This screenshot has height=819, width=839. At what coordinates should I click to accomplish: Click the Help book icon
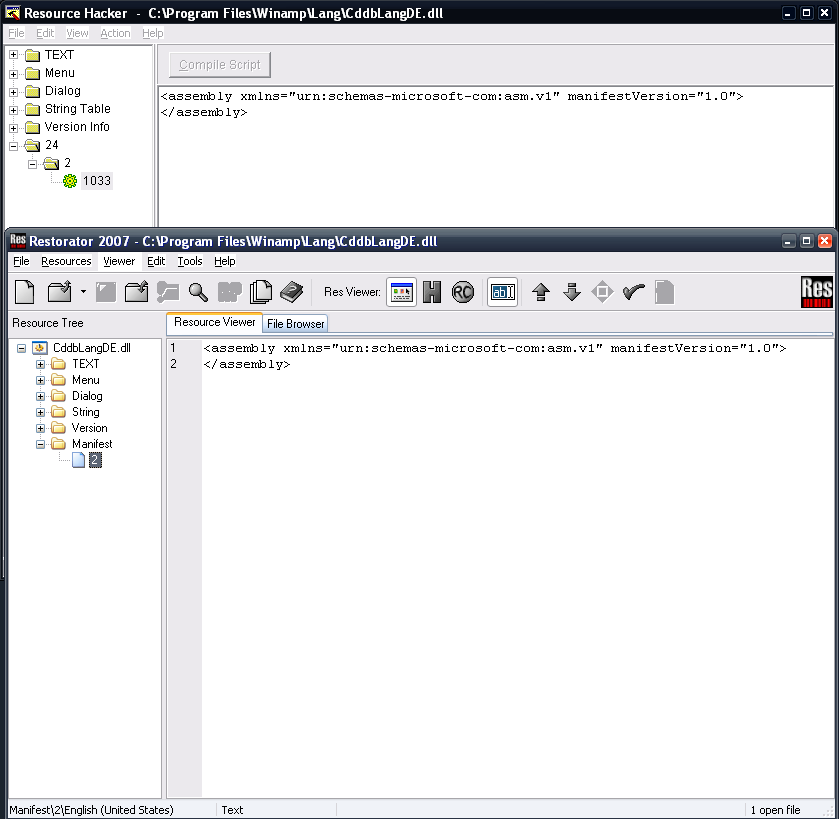pos(292,292)
